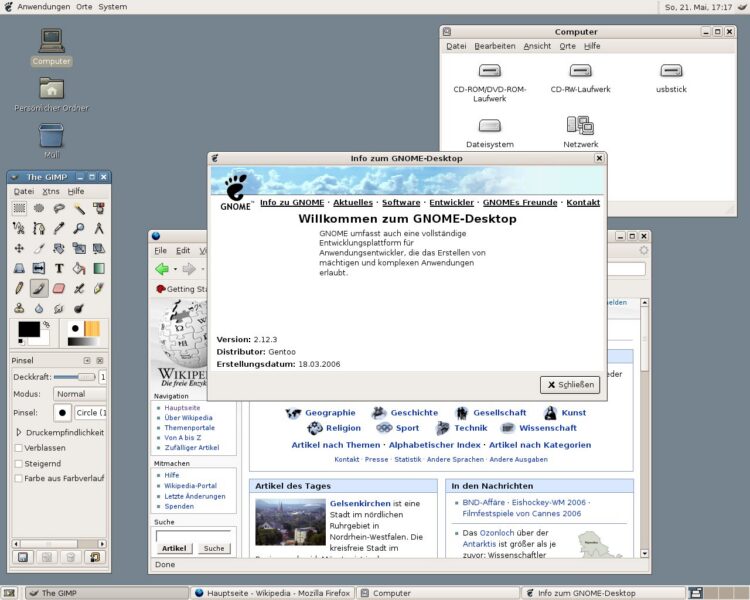Screen dimensions: 750x600
Task: Click the active gradient preview swatch
Action: pyautogui.click(x=82, y=342)
